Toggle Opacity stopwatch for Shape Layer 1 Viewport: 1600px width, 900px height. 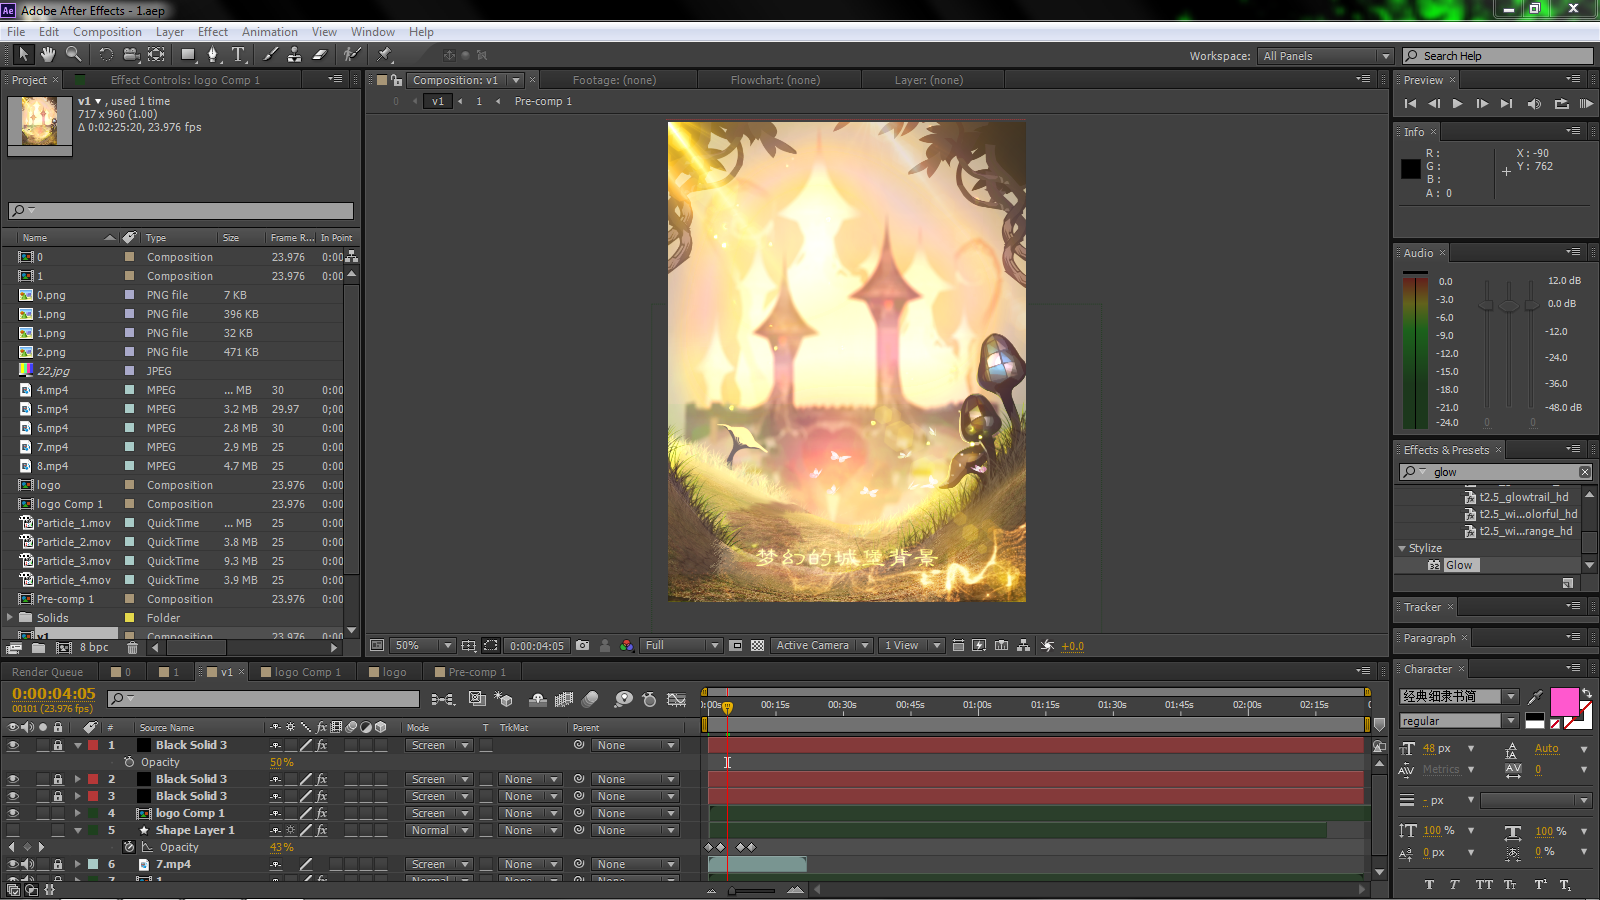coord(129,848)
